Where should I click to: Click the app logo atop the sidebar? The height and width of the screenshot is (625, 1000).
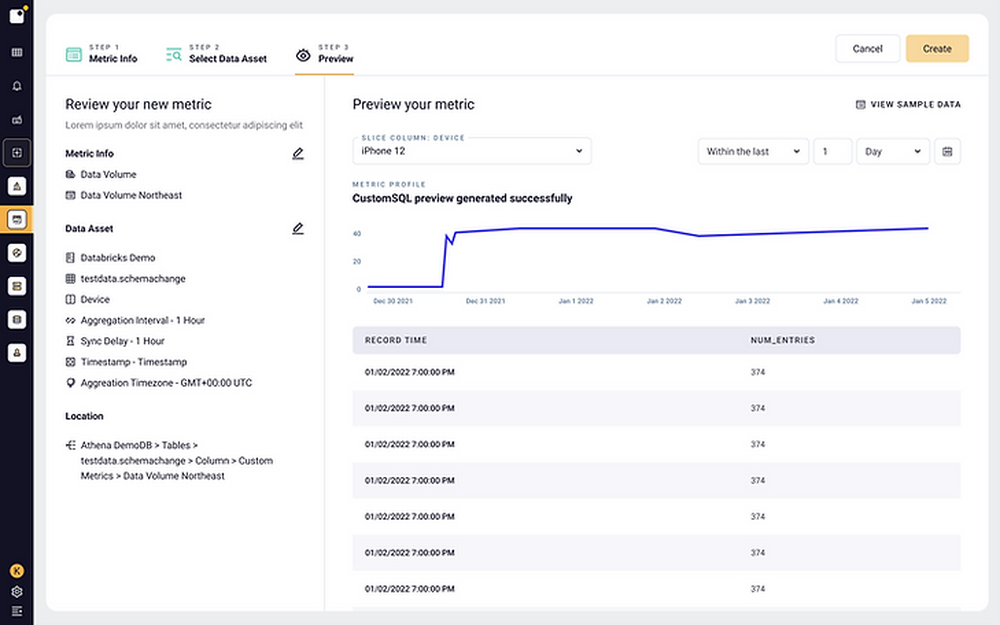point(17,15)
